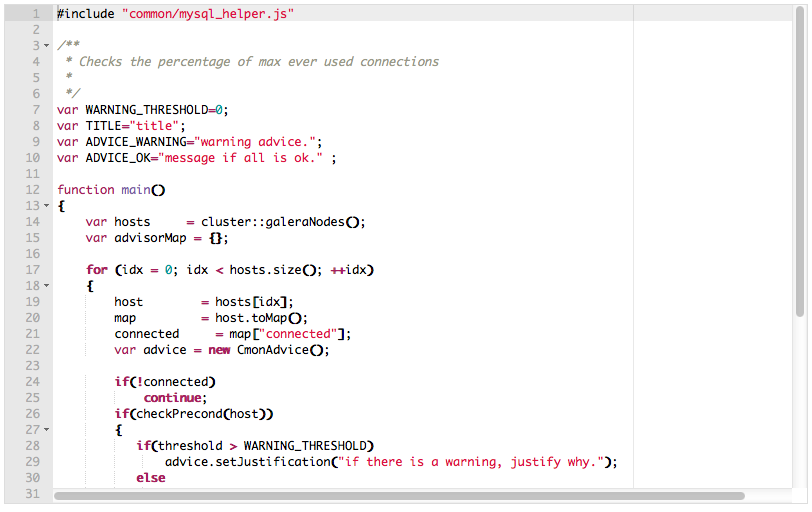Click "hosts[idx]" on line 19
This screenshot has height=512, width=812.
(251, 302)
